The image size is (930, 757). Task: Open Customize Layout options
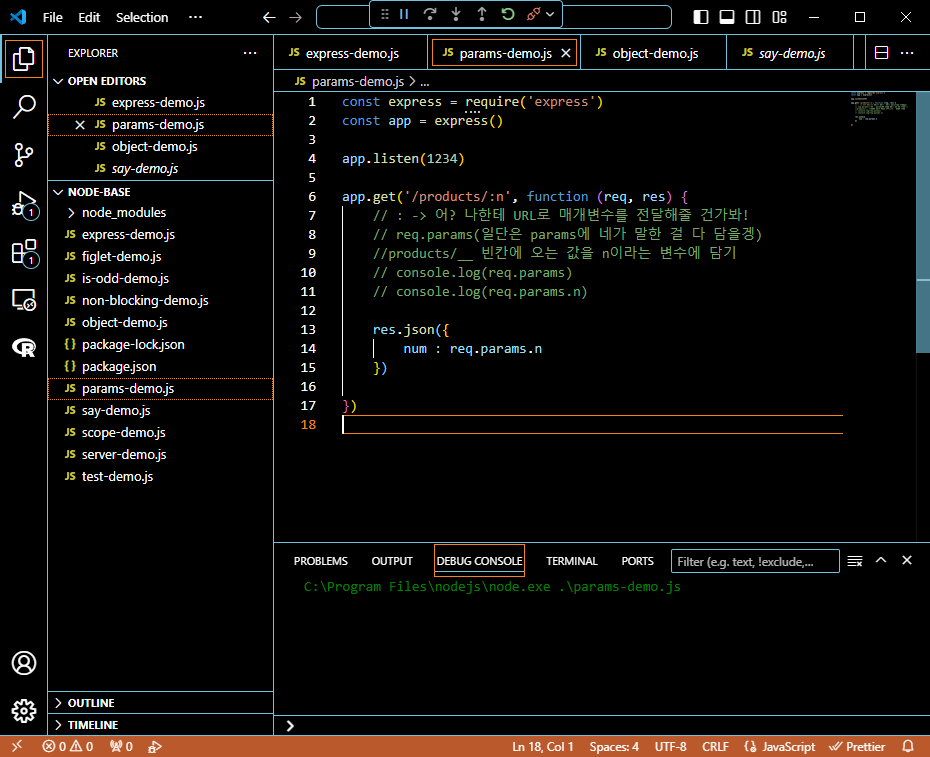[779, 17]
